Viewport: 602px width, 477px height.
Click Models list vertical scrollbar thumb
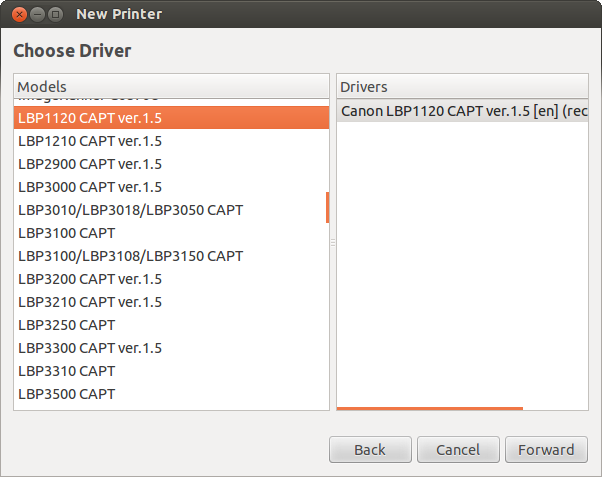[x=327, y=207]
